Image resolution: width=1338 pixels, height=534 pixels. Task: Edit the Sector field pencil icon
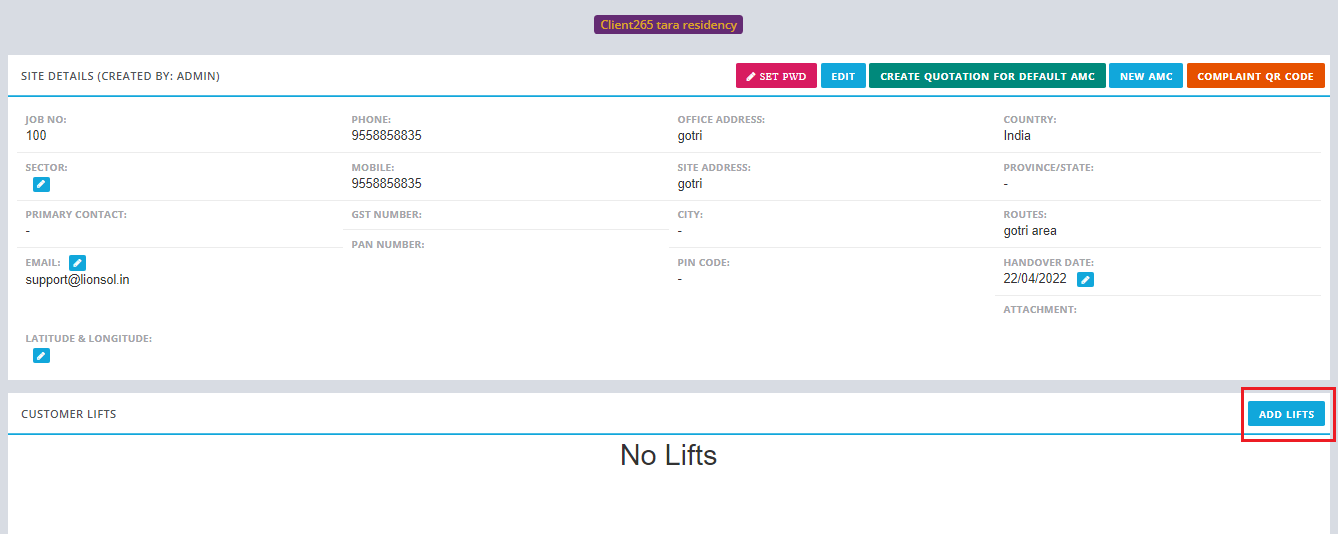pos(41,184)
